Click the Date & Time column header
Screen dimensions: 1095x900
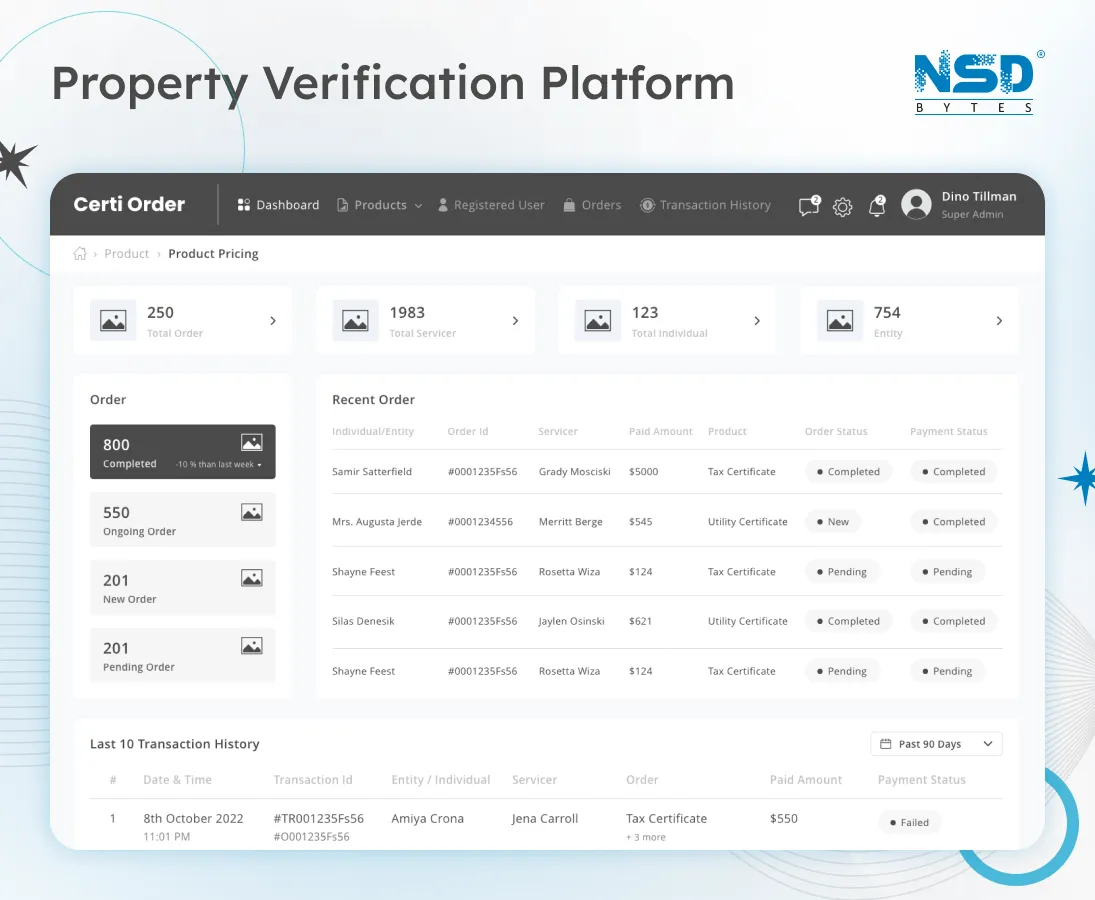tap(177, 780)
